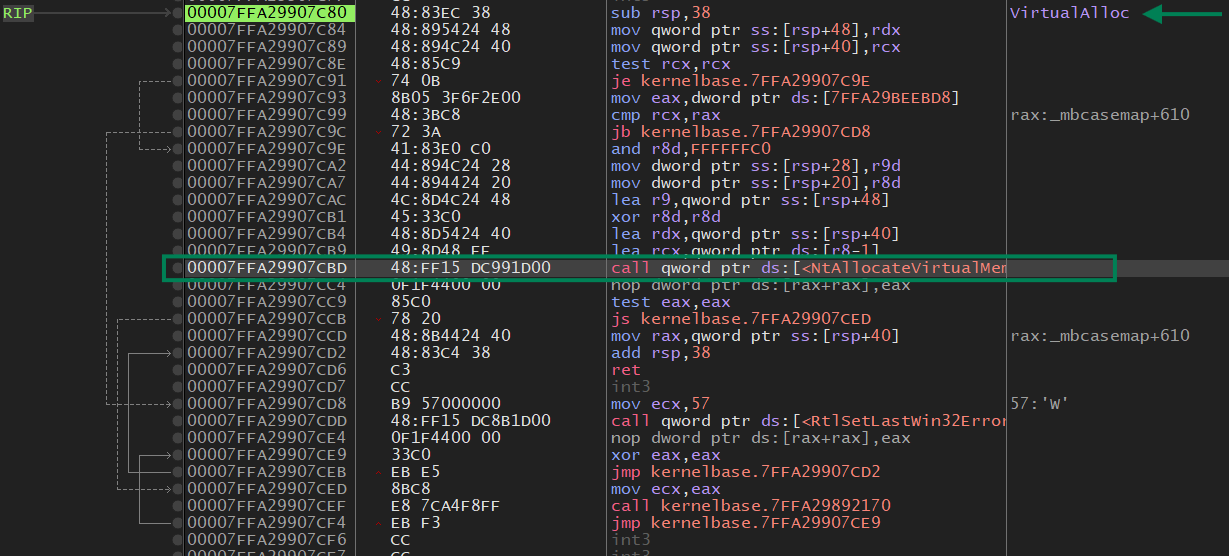This screenshot has width=1229, height=556.
Task: Select address 00007FFA29907CBD
Action: (x=267, y=268)
